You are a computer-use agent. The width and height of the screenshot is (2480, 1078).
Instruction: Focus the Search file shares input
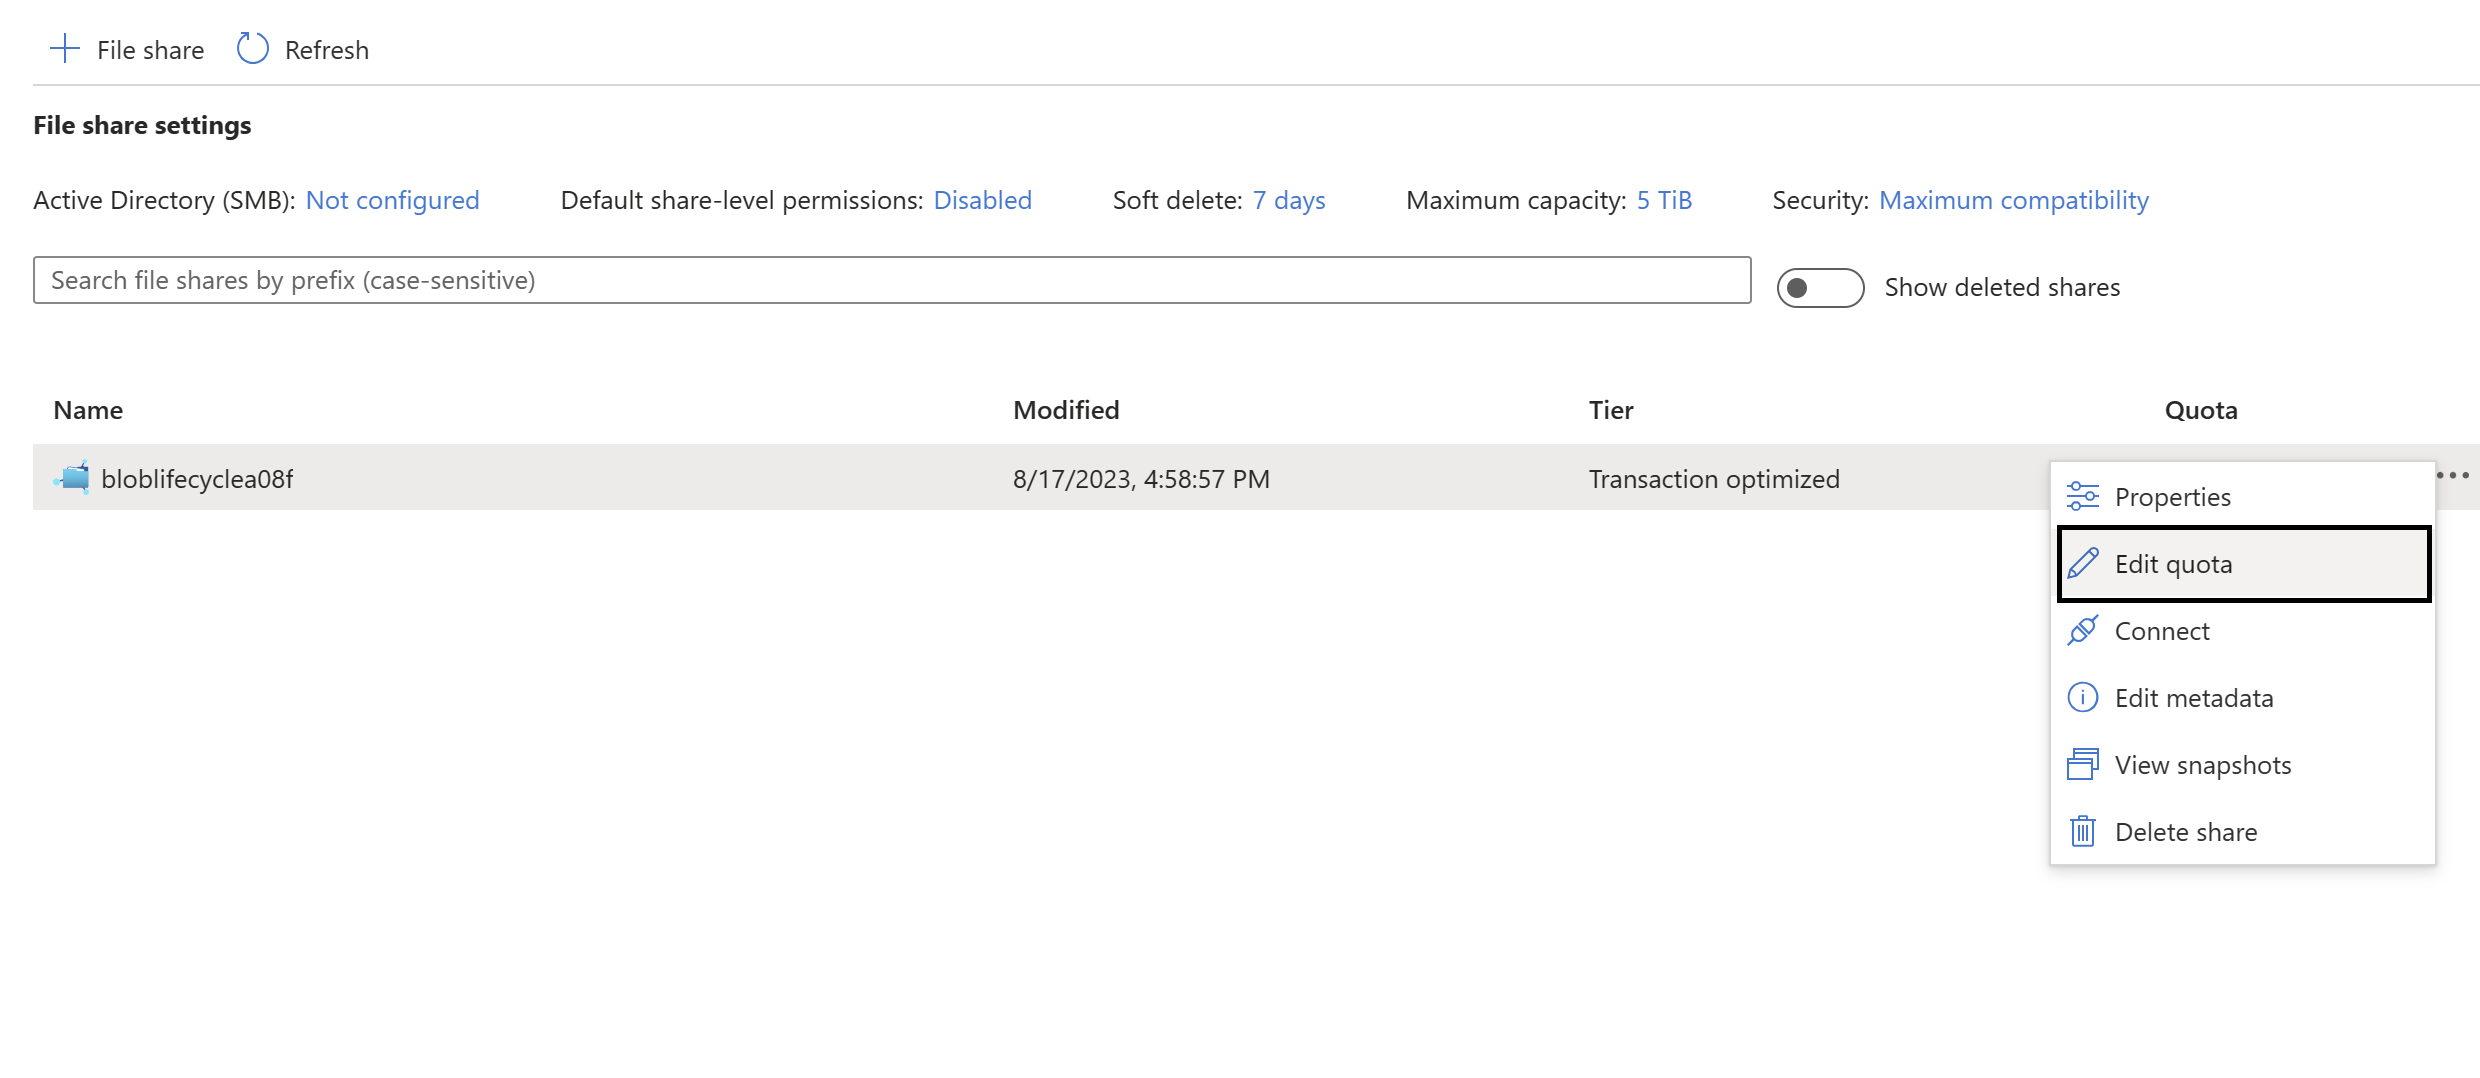pyautogui.click(x=892, y=280)
